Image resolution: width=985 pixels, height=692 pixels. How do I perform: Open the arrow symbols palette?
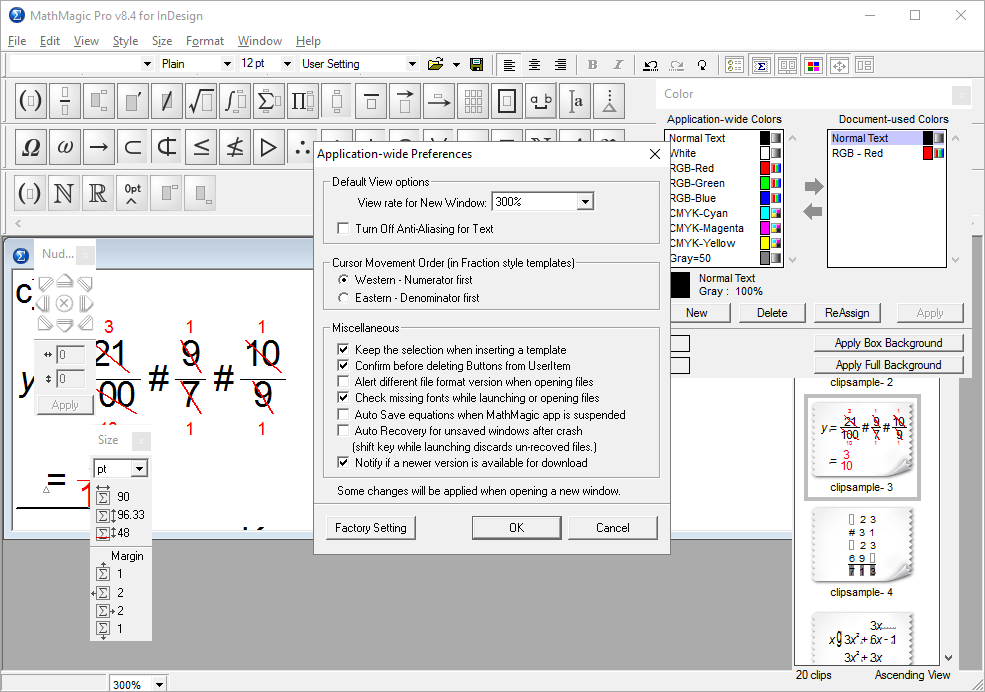[x=99, y=147]
